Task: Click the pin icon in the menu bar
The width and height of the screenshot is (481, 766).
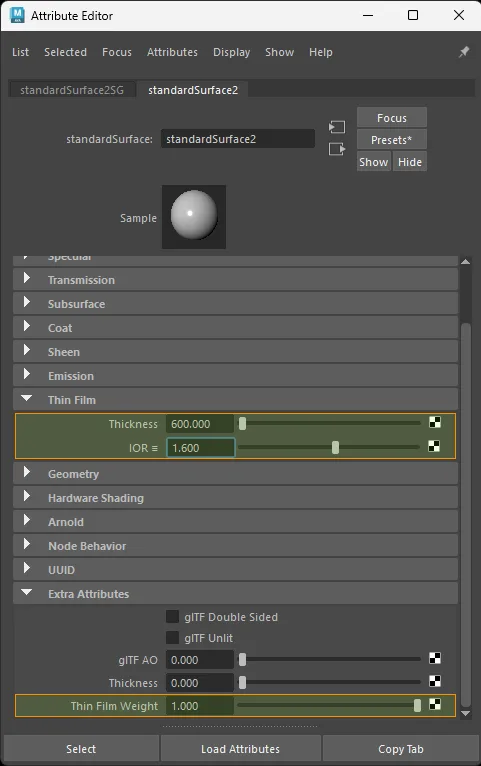Action: pyautogui.click(x=463, y=52)
